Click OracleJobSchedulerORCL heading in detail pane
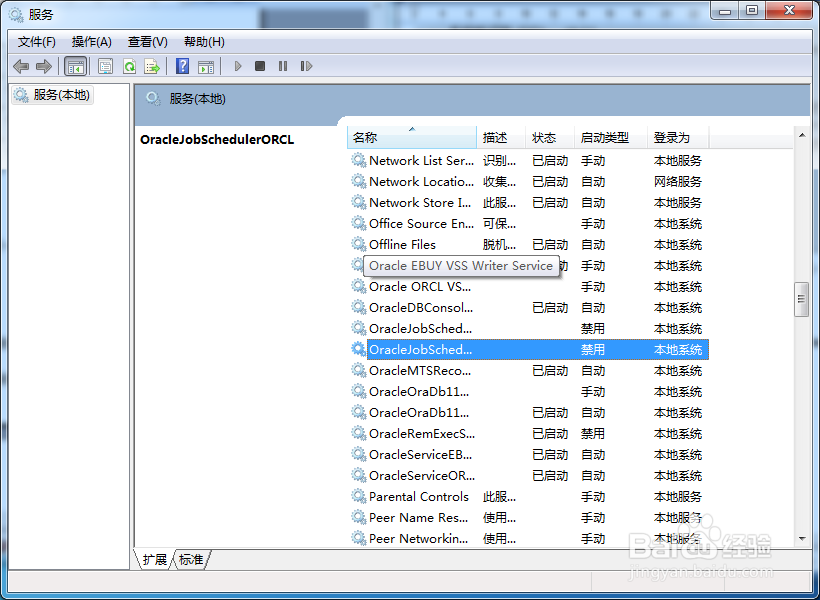The image size is (820, 600). [x=217, y=140]
